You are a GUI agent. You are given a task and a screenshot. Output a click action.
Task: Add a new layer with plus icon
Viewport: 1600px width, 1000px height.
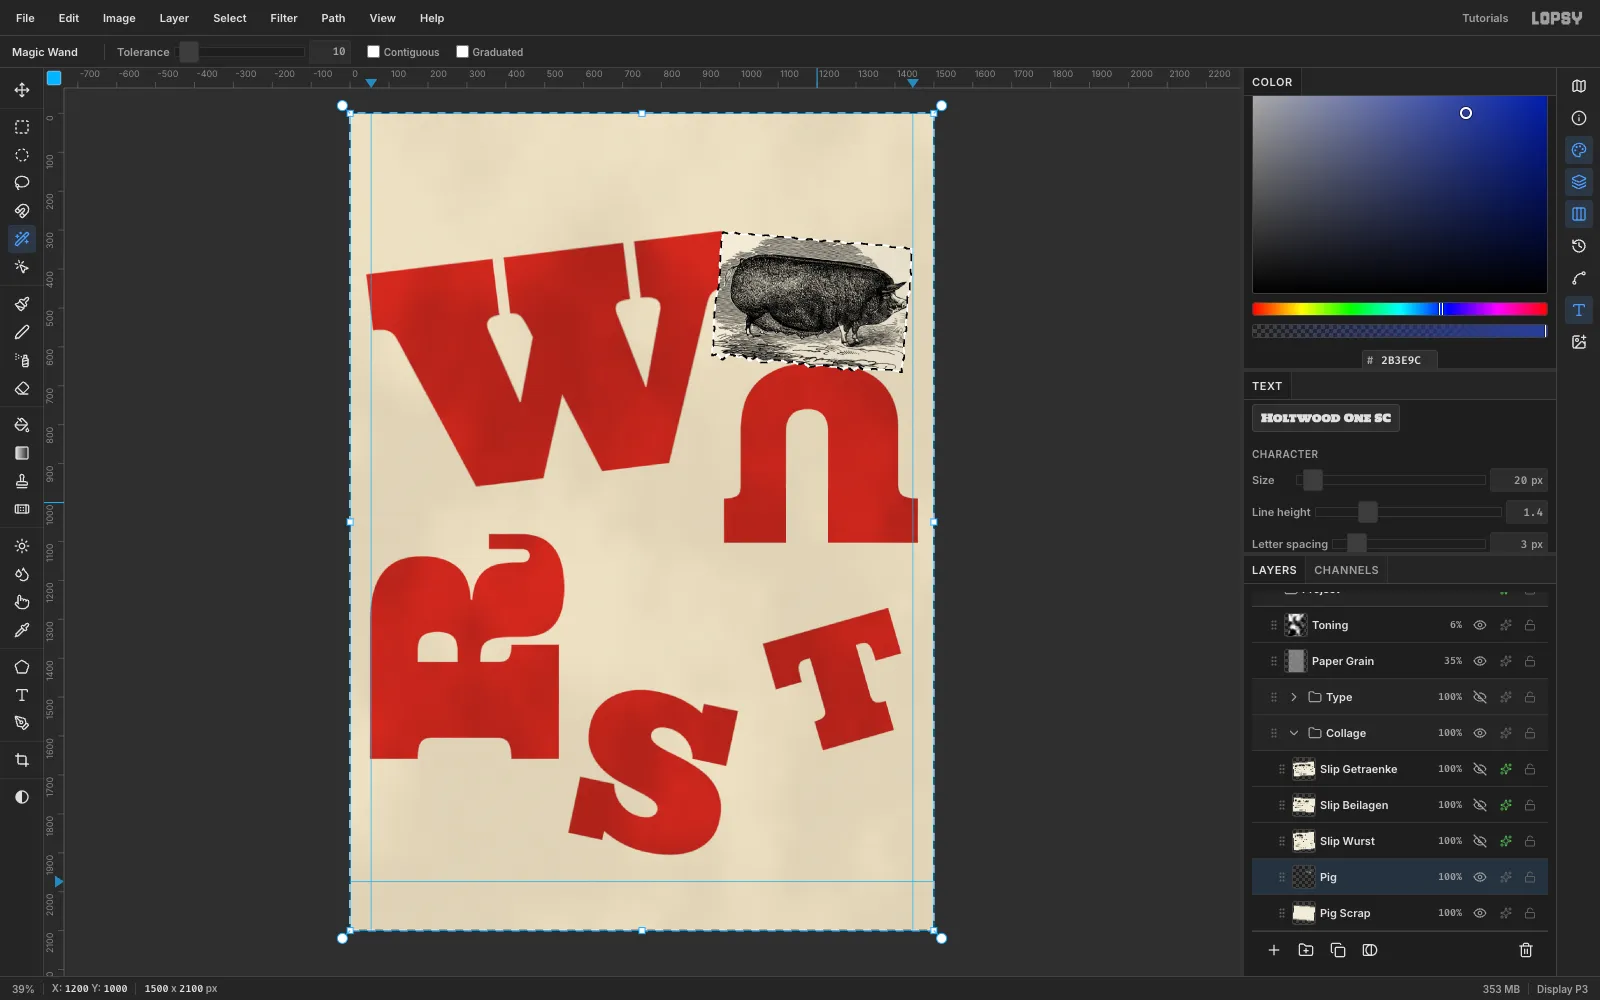[1274, 950]
